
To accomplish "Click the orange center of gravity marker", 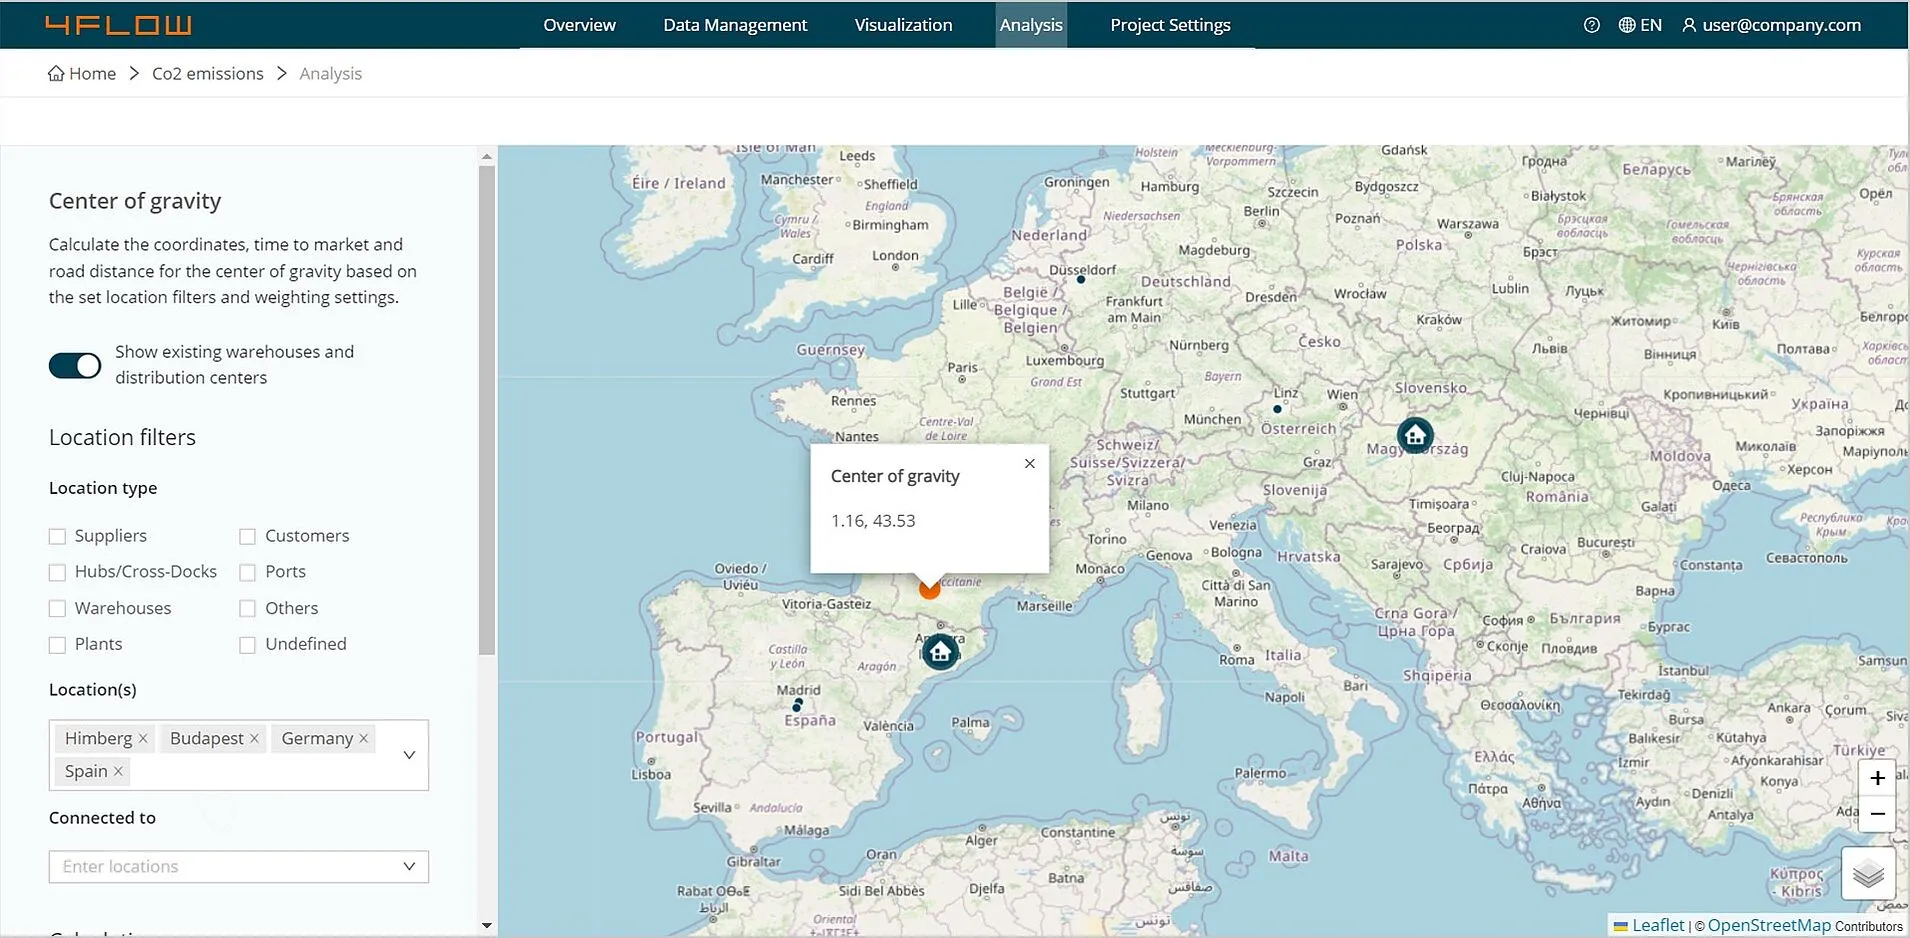I will pos(930,589).
